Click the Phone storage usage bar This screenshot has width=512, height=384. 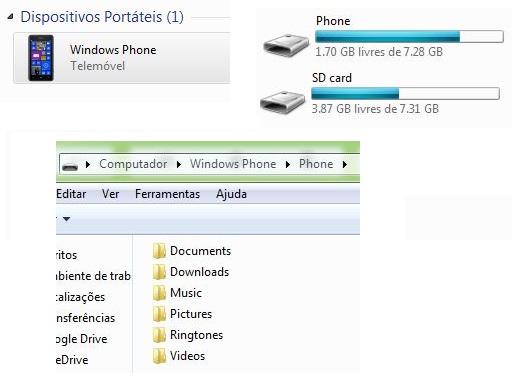click(x=409, y=36)
